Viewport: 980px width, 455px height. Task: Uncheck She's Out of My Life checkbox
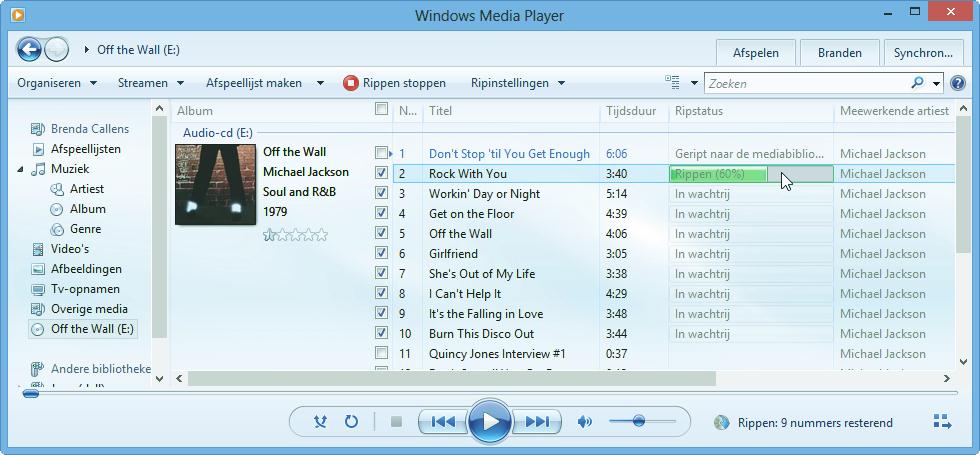click(x=381, y=272)
